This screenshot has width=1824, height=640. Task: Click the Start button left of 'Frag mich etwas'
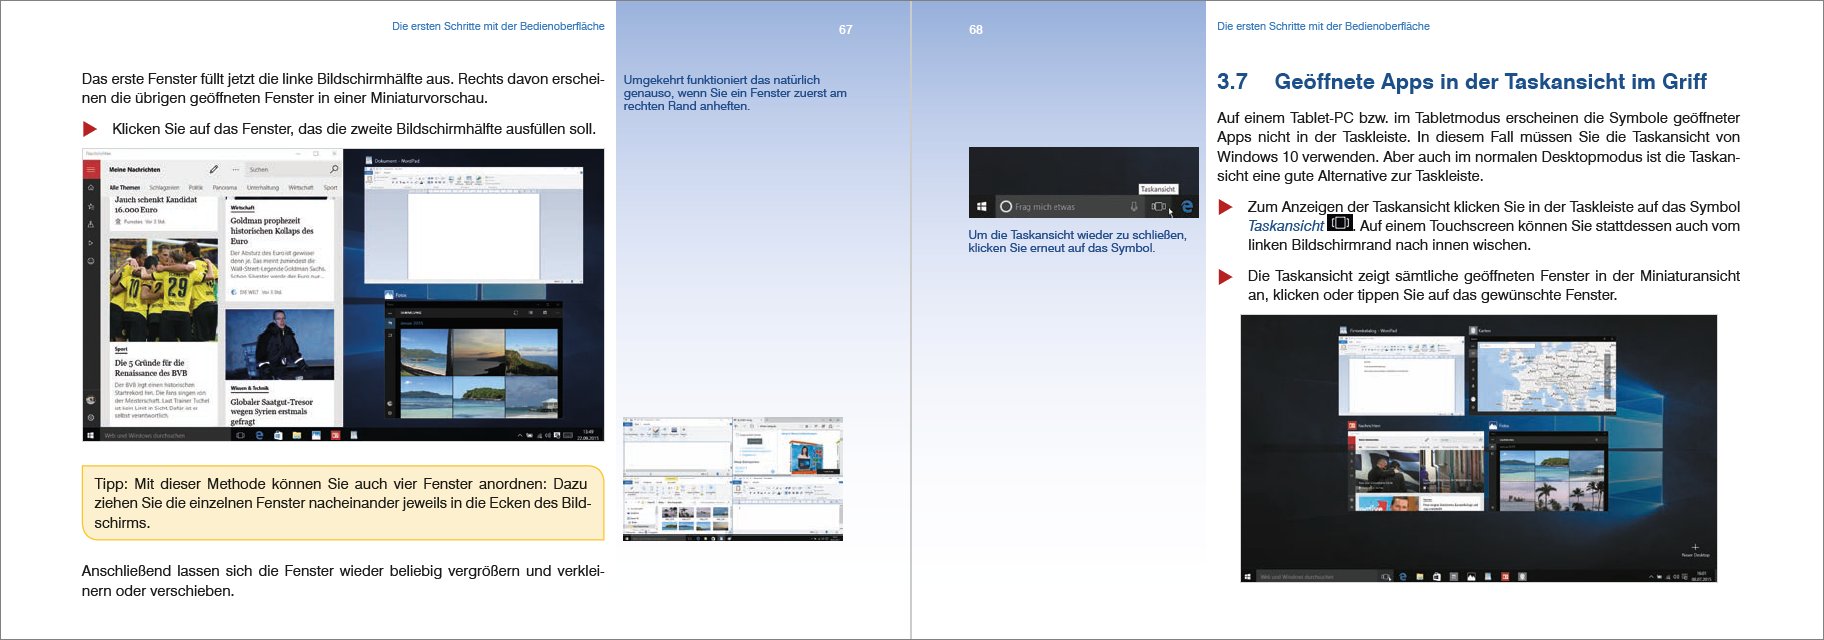click(x=981, y=207)
